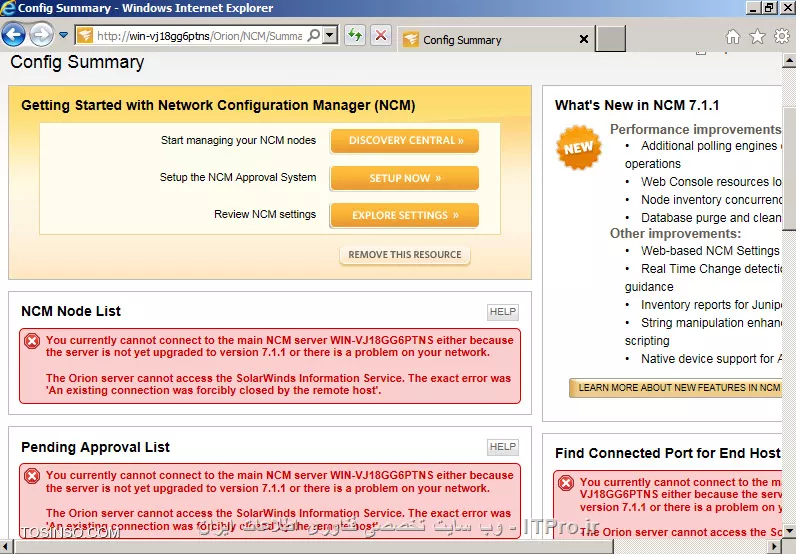
Task: Click the Internet Explorer logo in title bar
Action: click(8, 8)
